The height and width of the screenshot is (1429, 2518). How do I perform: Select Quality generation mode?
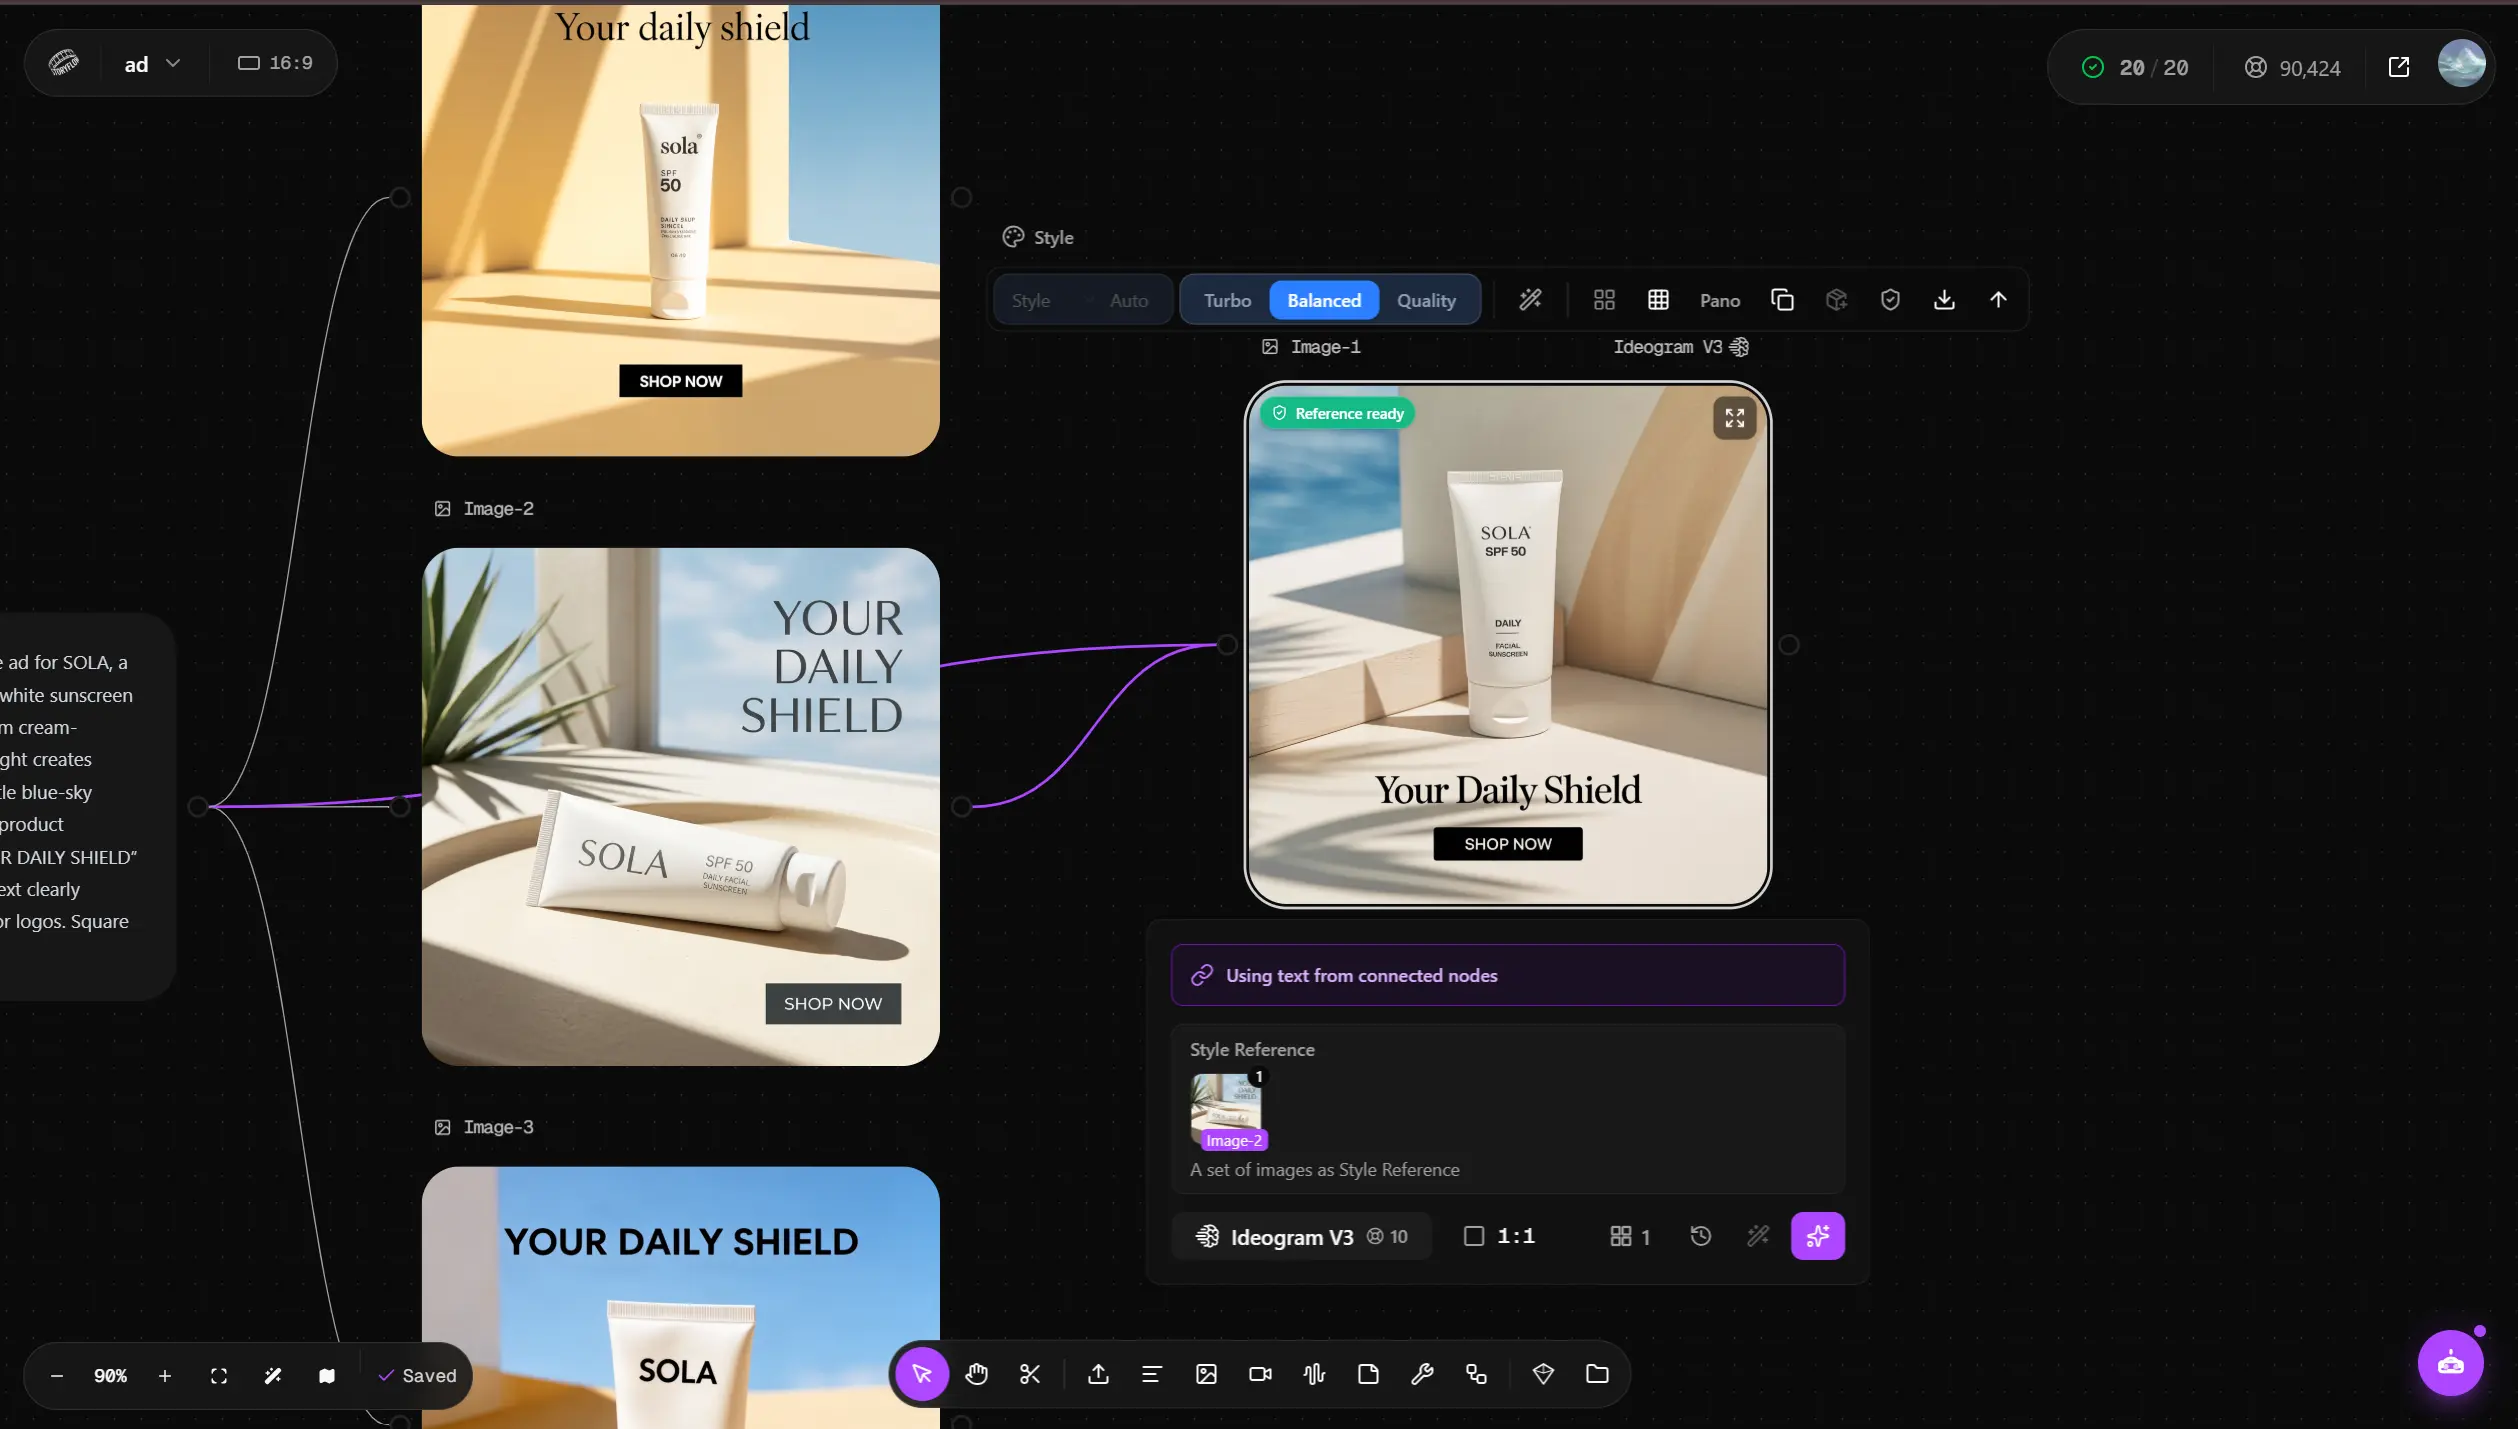(x=1426, y=300)
